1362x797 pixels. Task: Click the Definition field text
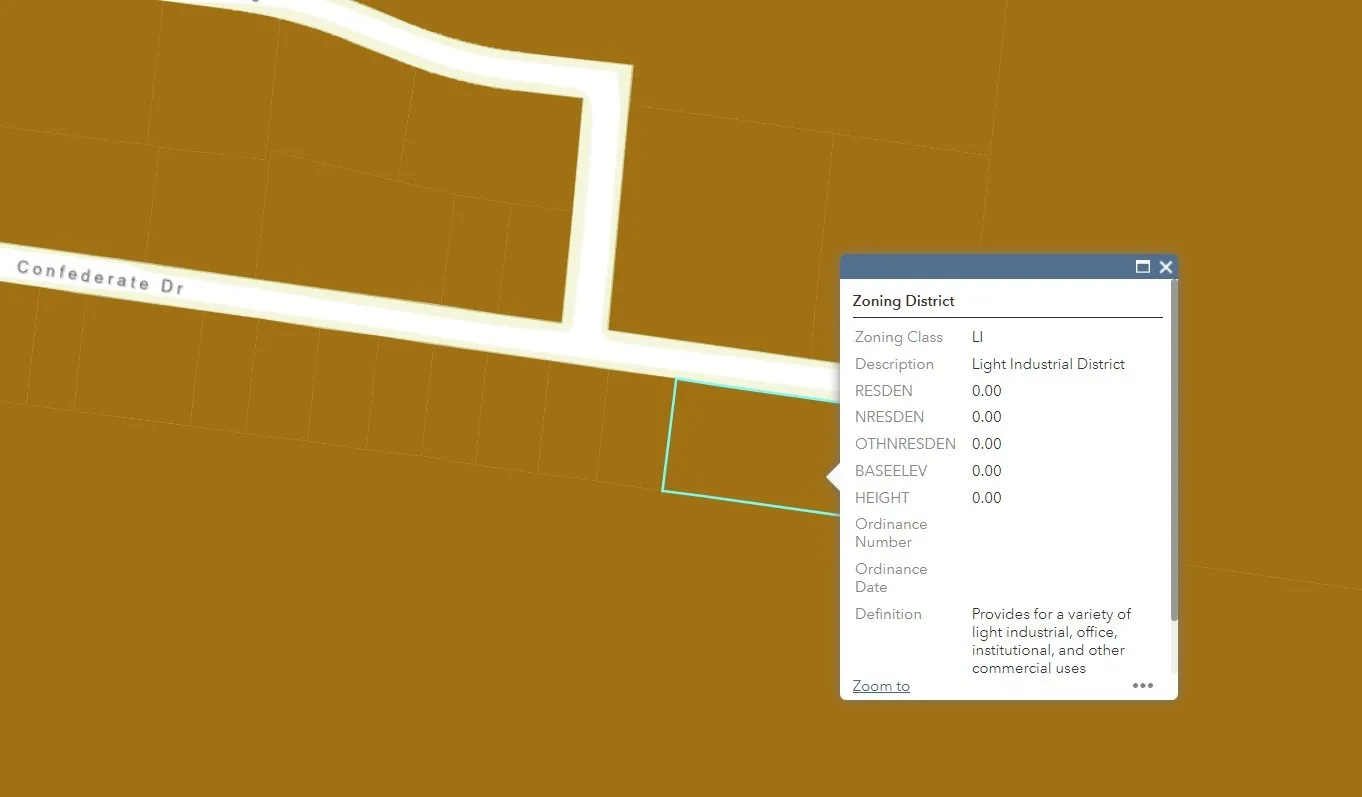tap(1050, 641)
